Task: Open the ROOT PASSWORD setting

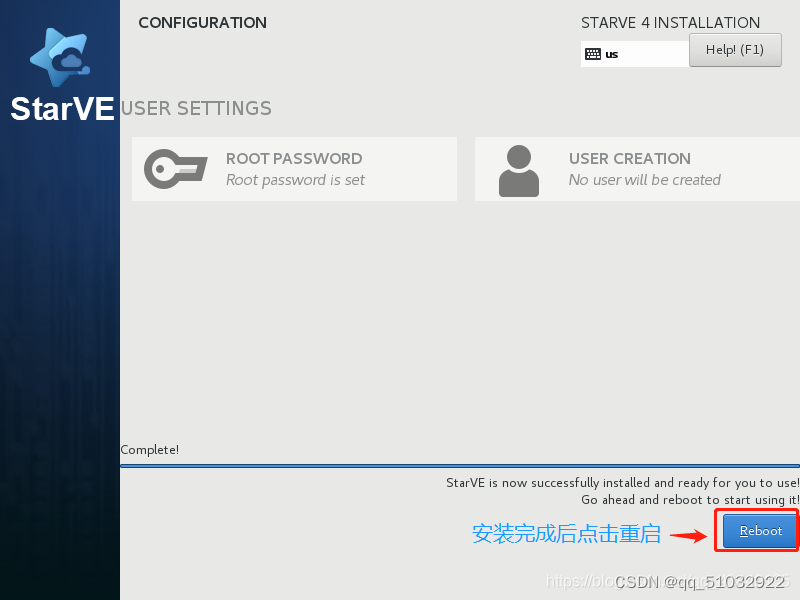Action: 294,169
